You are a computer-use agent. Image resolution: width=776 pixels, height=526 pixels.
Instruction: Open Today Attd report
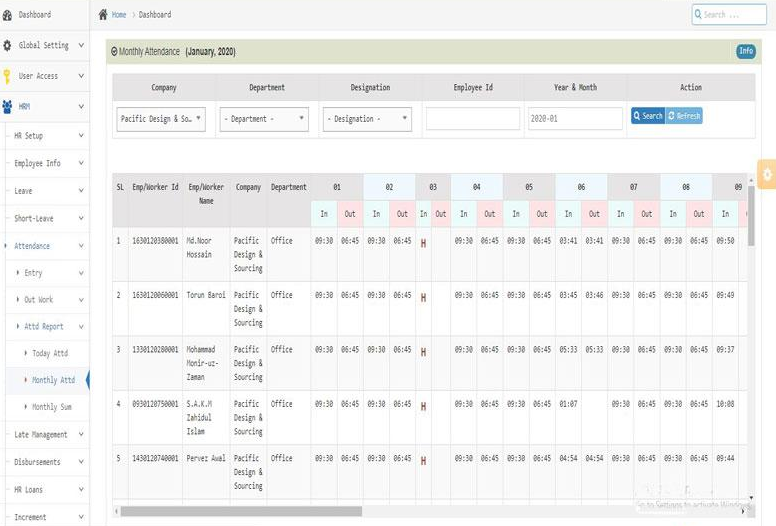coord(50,353)
